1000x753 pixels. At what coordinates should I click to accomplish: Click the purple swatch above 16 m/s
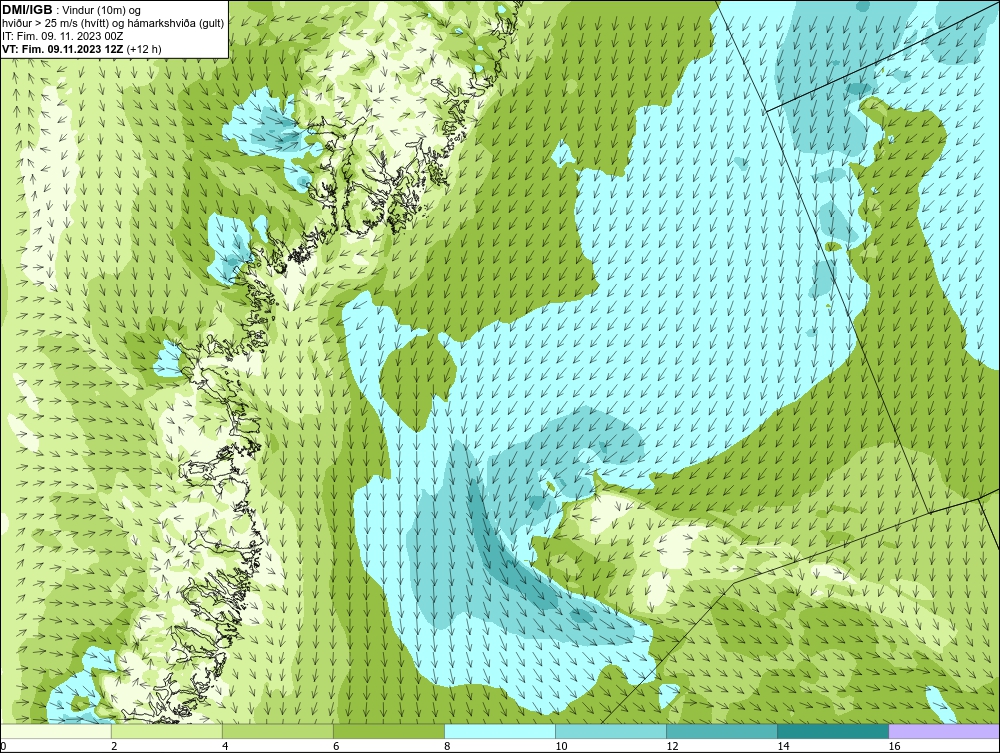click(x=944, y=731)
